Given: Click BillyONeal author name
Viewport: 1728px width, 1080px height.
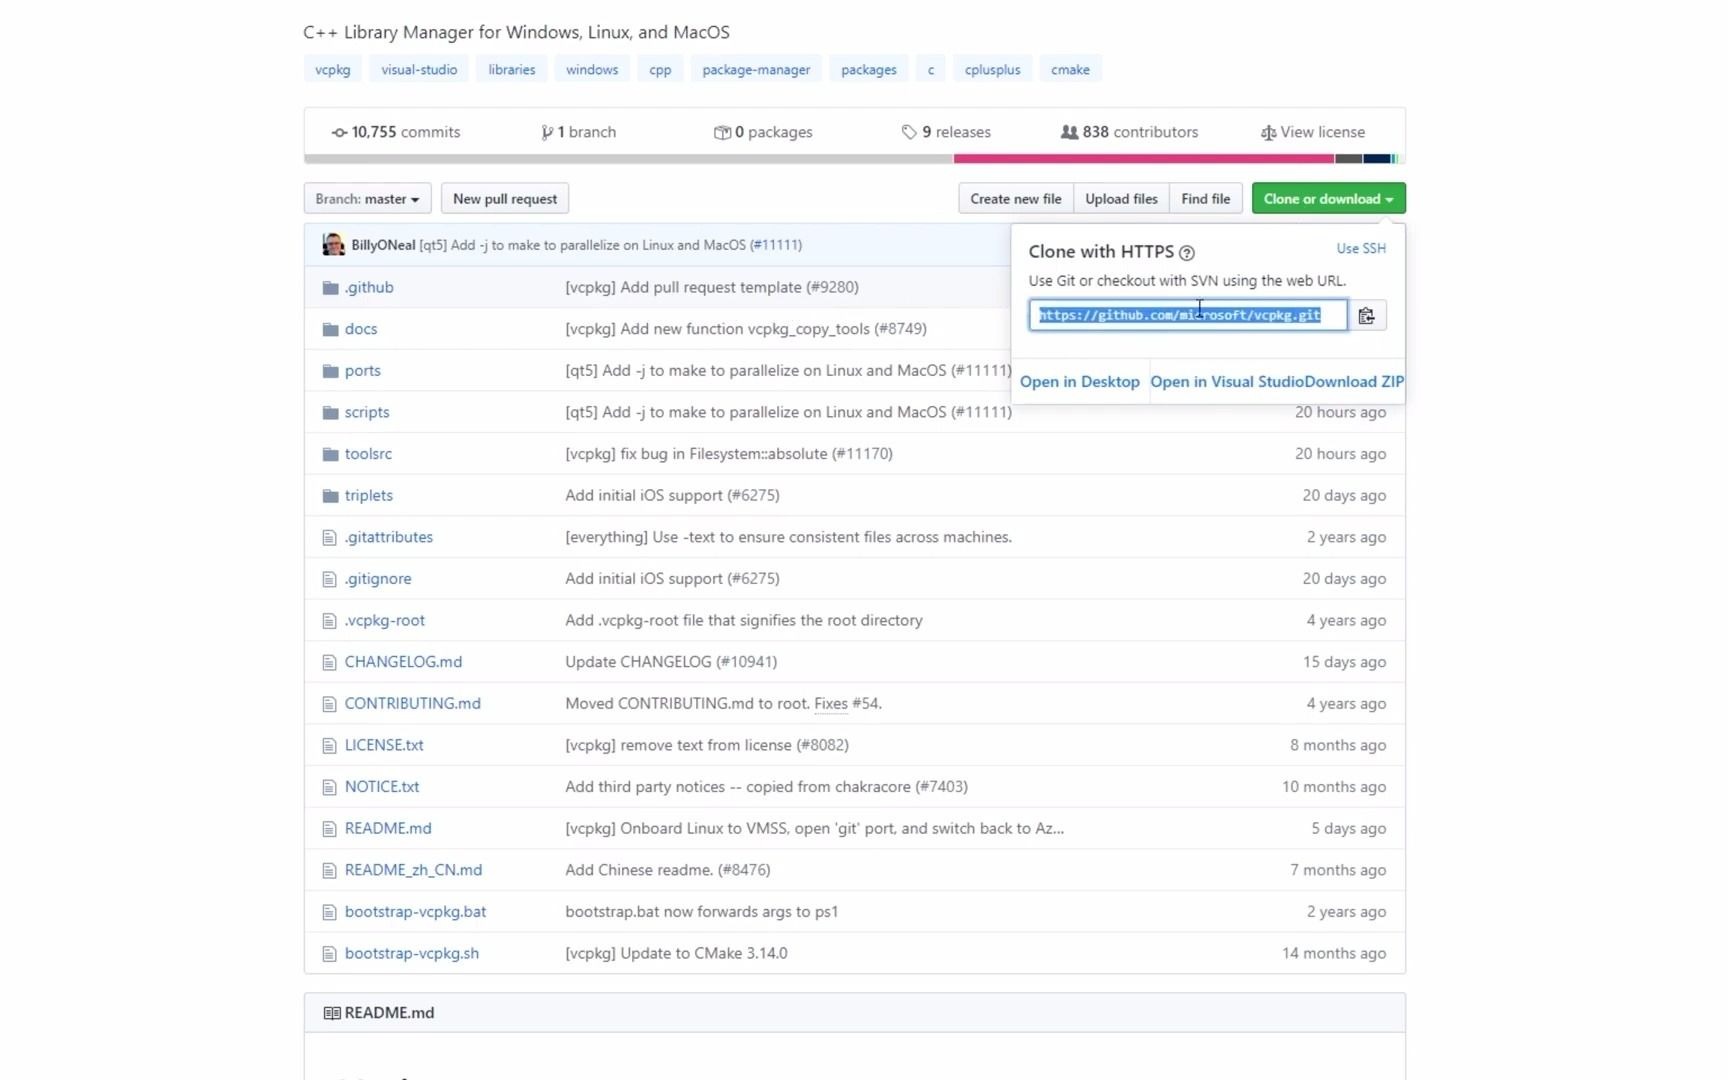Looking at the screenshot, I should point(383,246).
